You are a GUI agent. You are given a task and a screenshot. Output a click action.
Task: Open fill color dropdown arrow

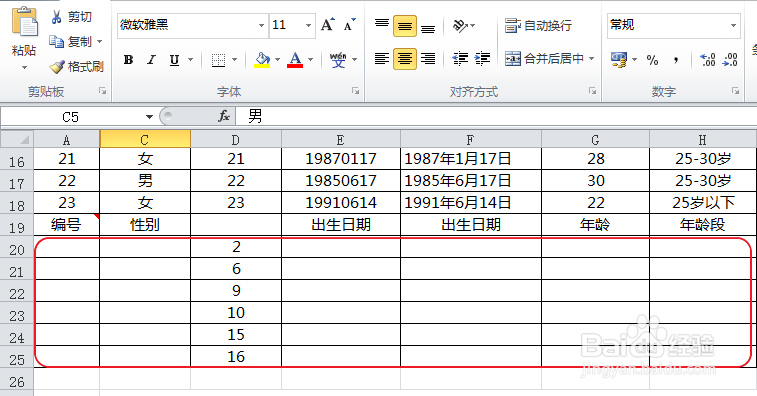(x=278, y=60)
